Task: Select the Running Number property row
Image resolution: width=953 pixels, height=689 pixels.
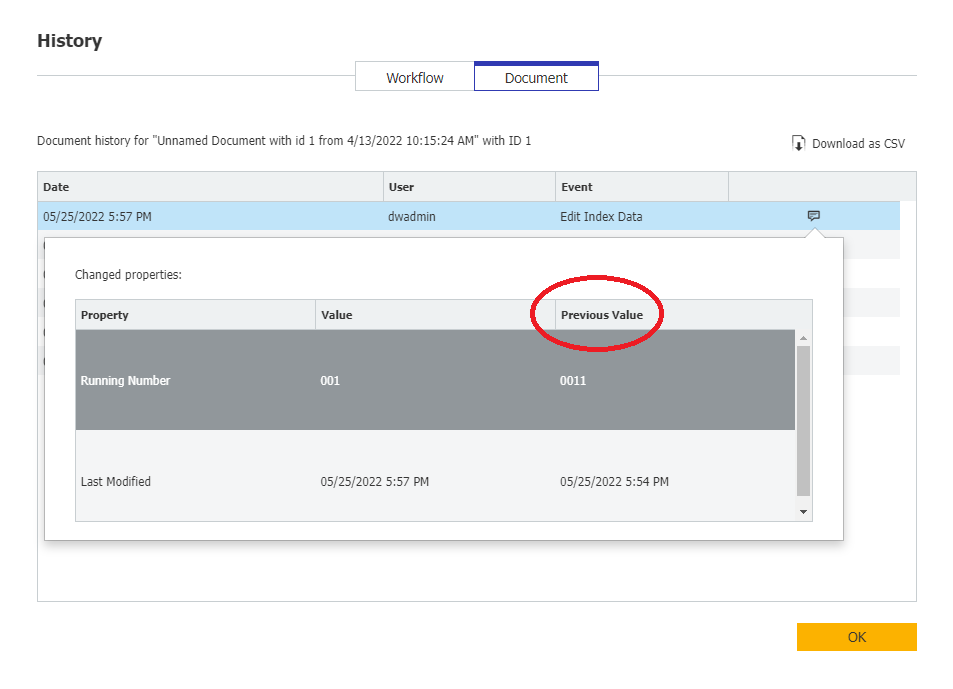Action: pyautogui.click(x=126, y=381)
